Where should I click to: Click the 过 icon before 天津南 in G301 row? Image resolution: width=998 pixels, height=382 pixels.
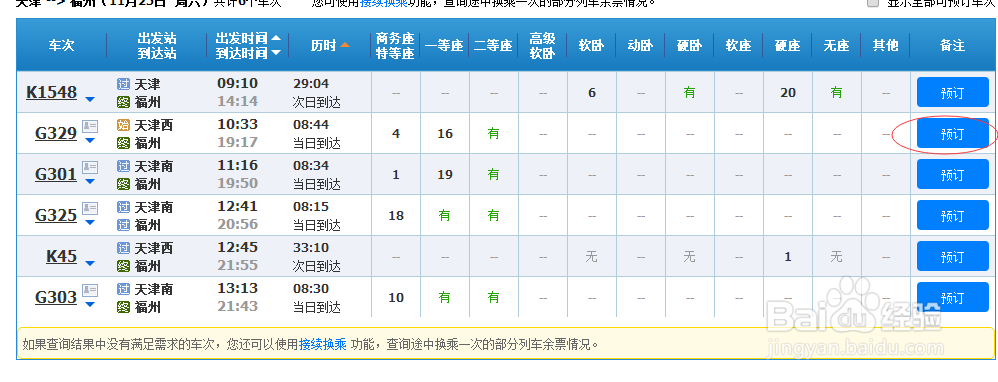click(x=123, y=166)
